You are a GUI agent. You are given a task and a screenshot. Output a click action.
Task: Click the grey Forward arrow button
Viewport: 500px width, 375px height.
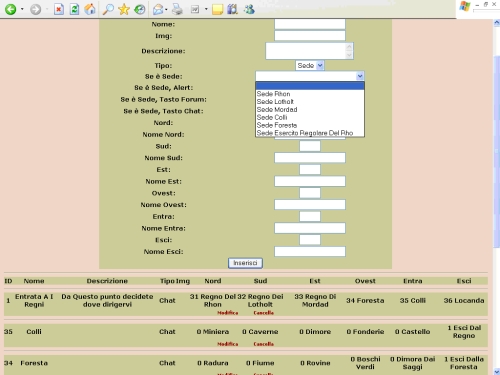point(35,9)
